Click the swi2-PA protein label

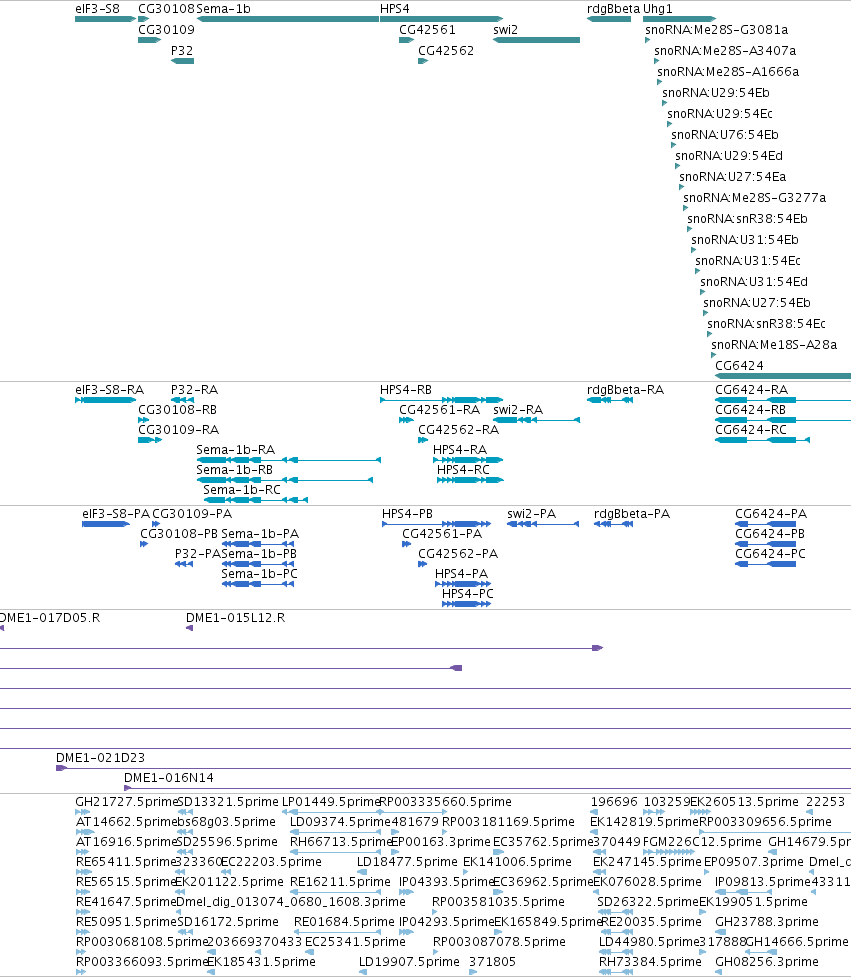tap(531, 514)
